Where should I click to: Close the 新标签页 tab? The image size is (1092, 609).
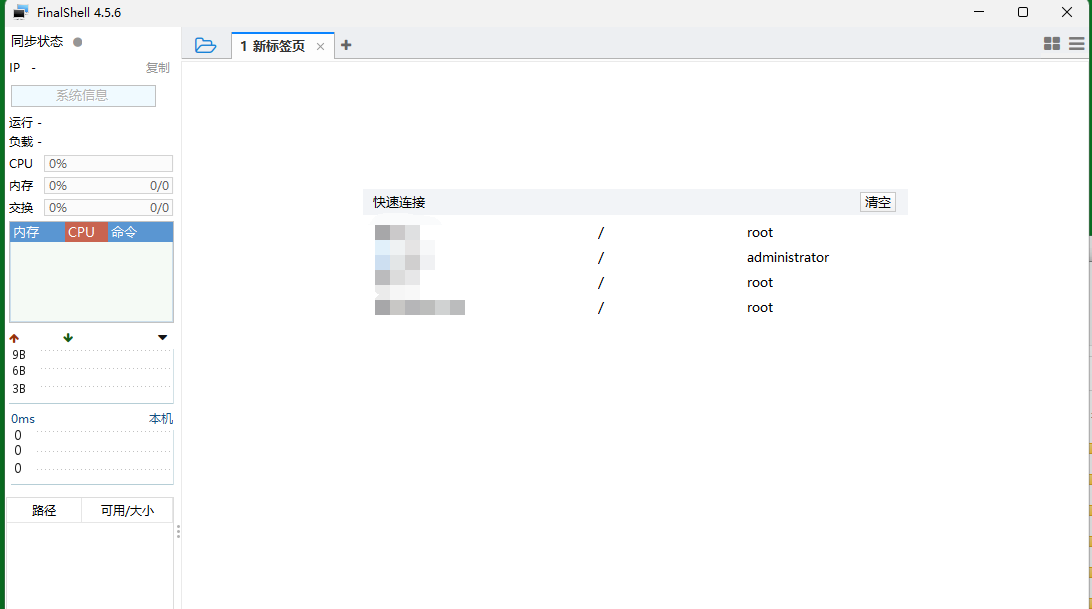tap(320, 46)
